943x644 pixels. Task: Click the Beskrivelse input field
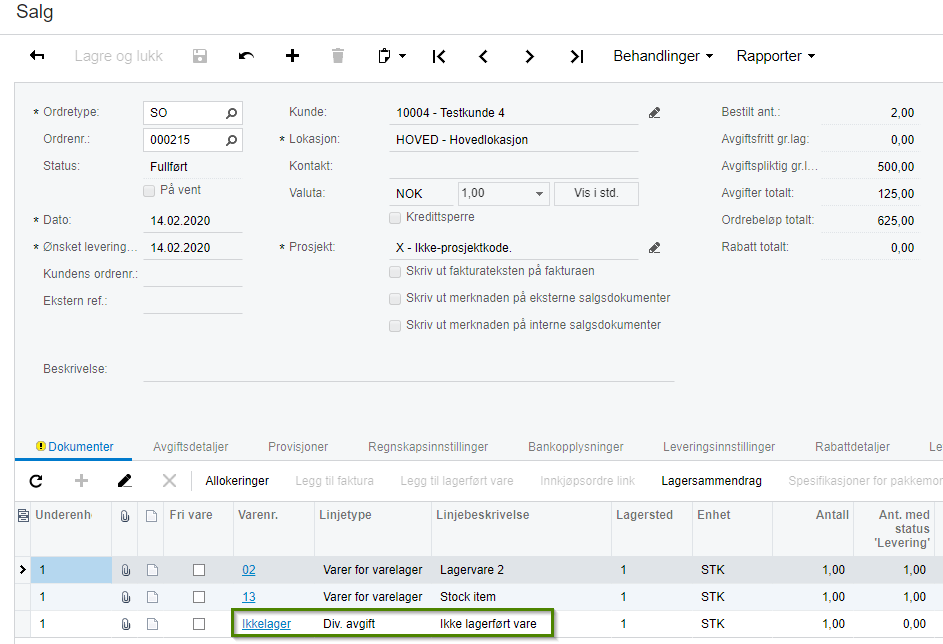(x=408, y=369)
